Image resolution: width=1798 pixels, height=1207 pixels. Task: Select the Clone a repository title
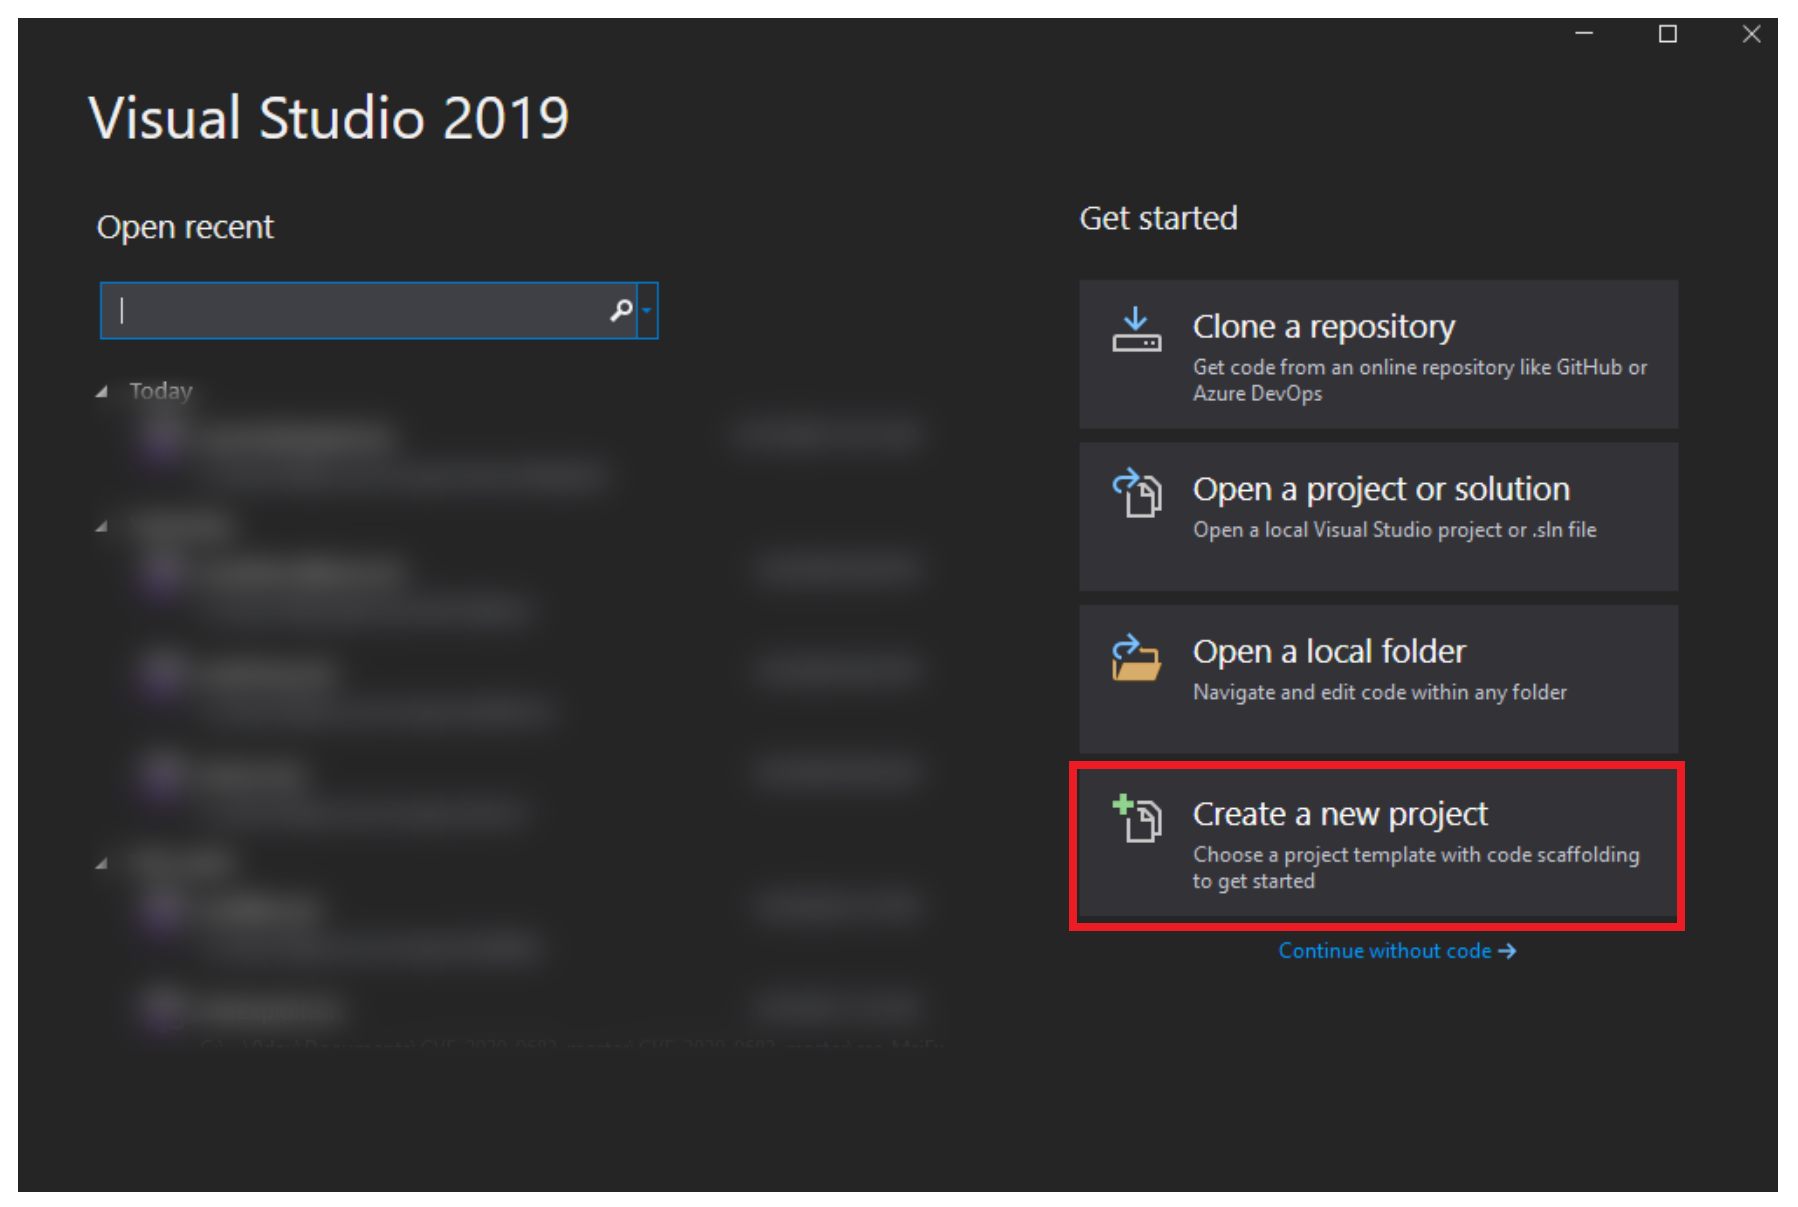tap(1323, 327)
